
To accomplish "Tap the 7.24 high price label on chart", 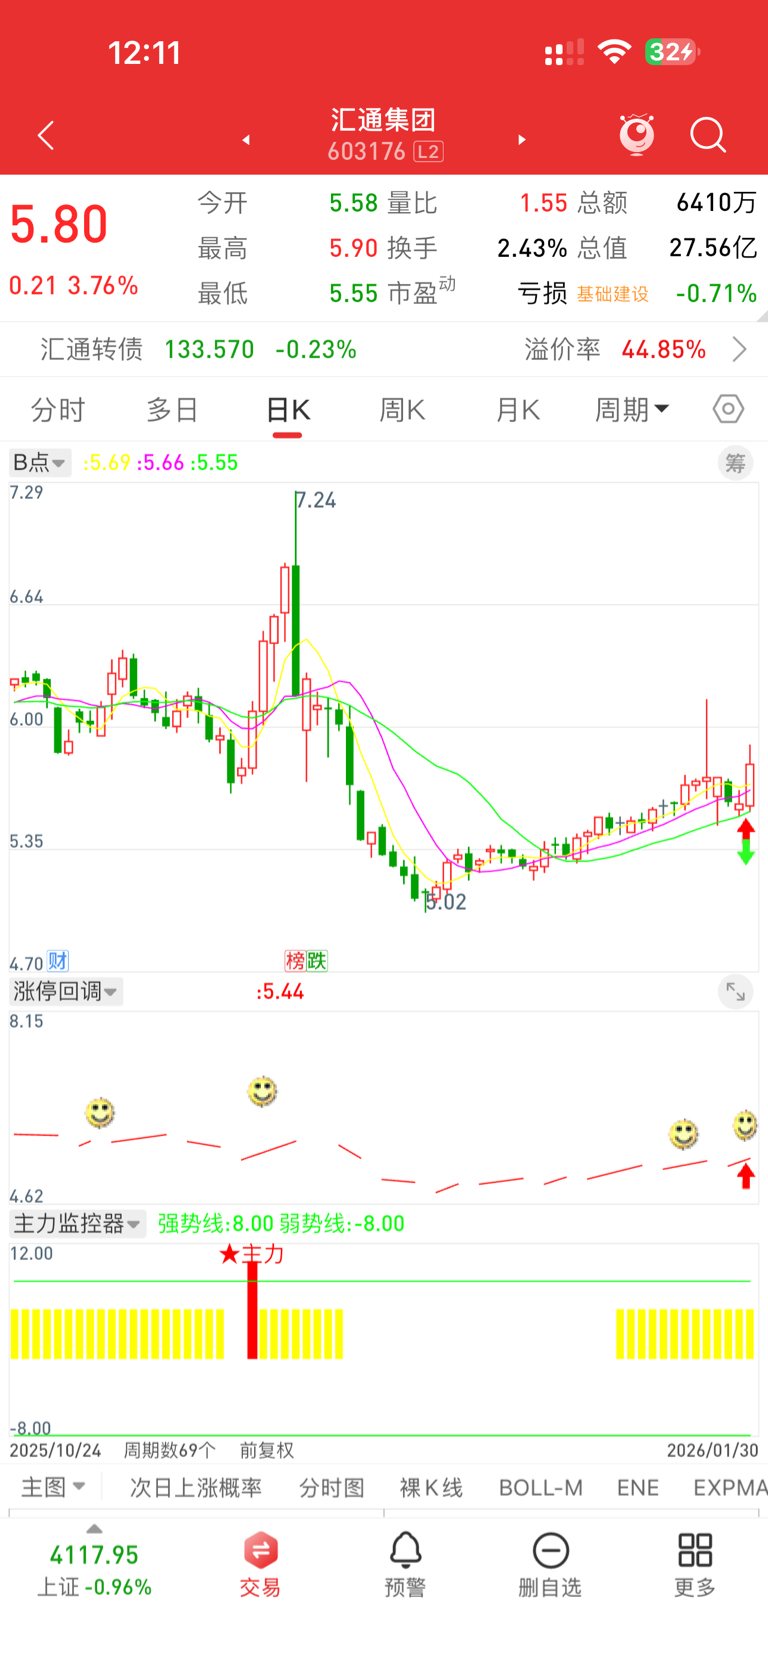I will (x=317, y=500).
